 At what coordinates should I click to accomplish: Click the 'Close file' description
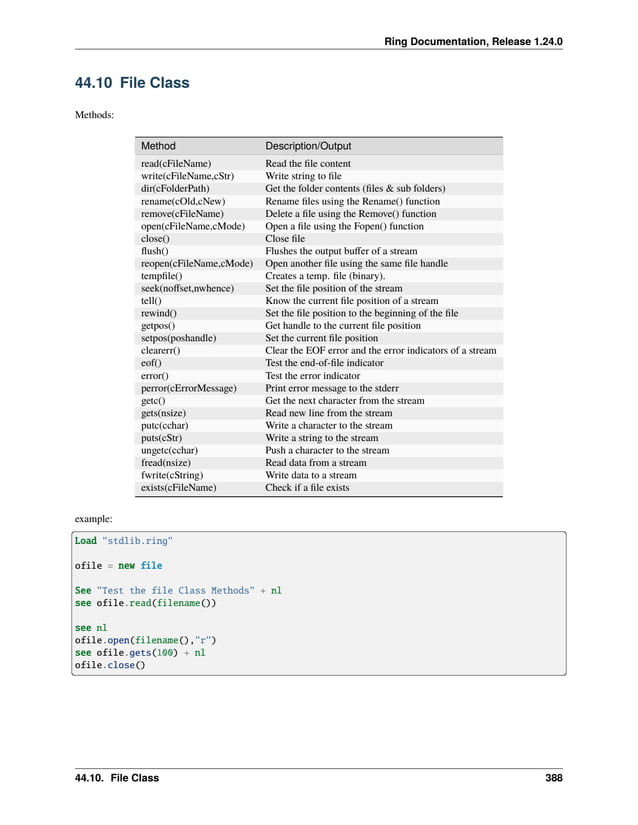coord(285,238)
